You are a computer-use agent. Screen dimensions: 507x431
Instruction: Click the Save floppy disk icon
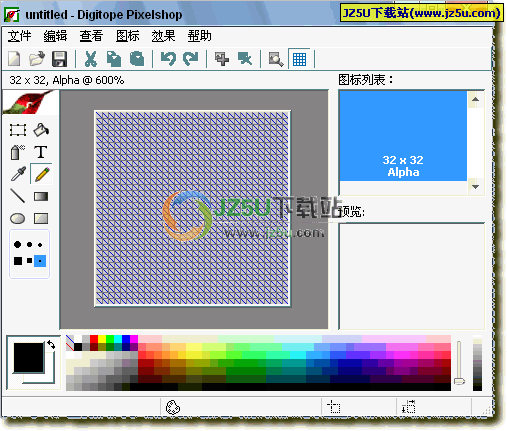[x=60, y=59]
